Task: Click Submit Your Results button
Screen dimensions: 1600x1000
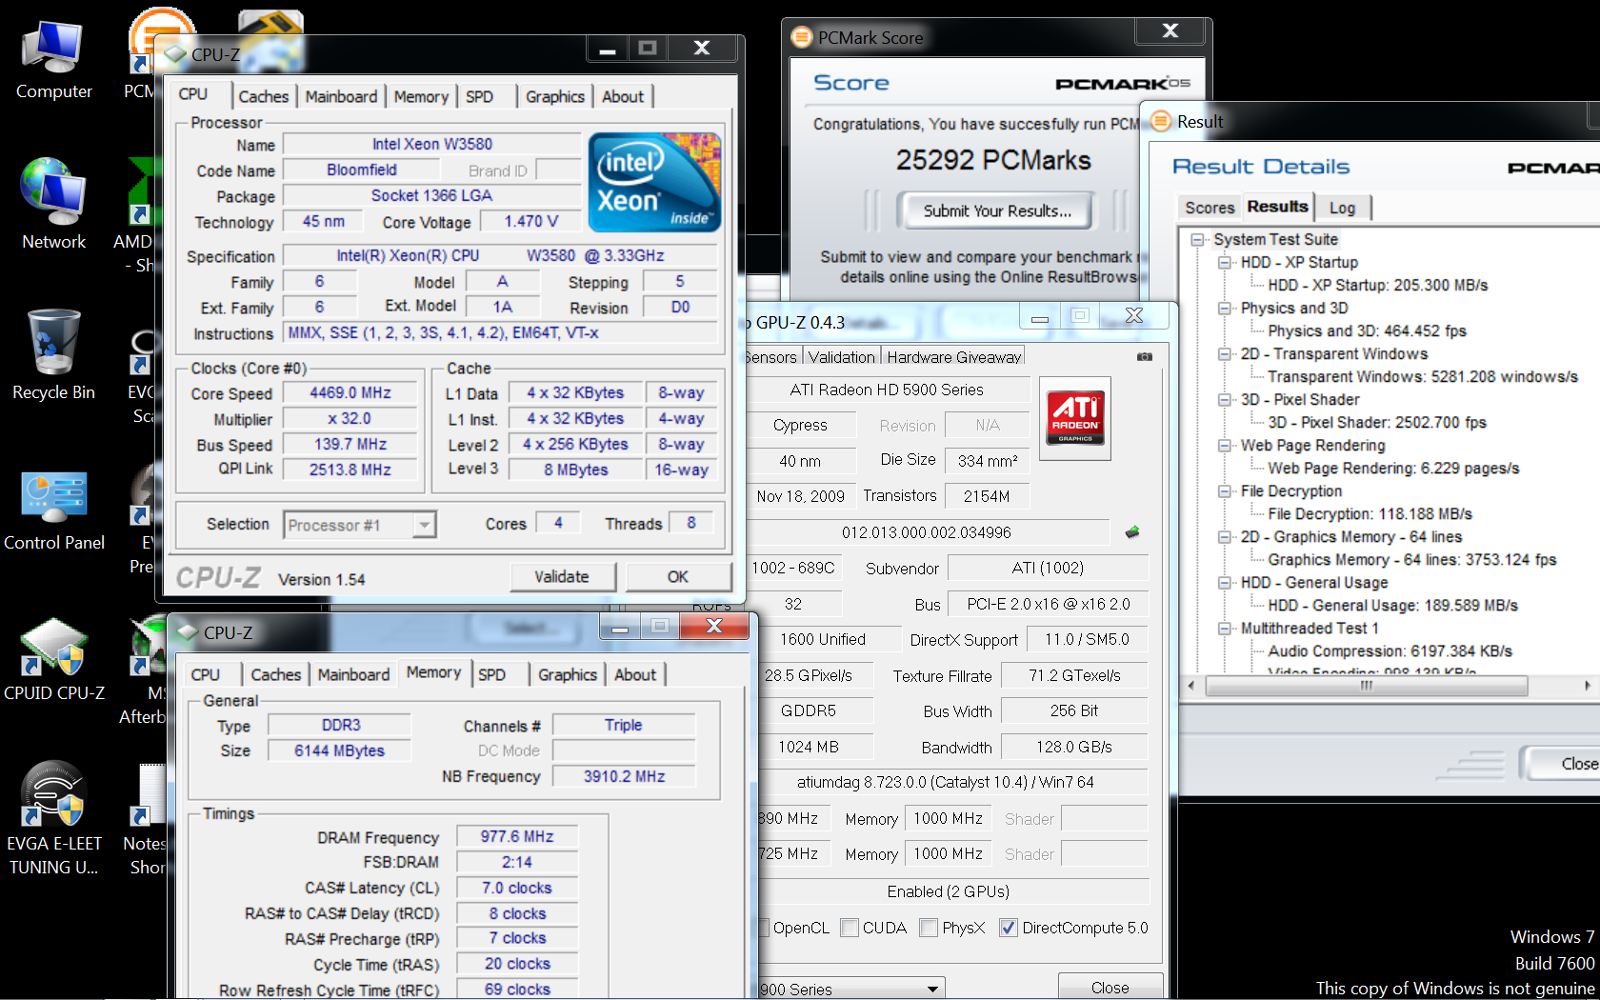Action: click(x=997, y=211)
